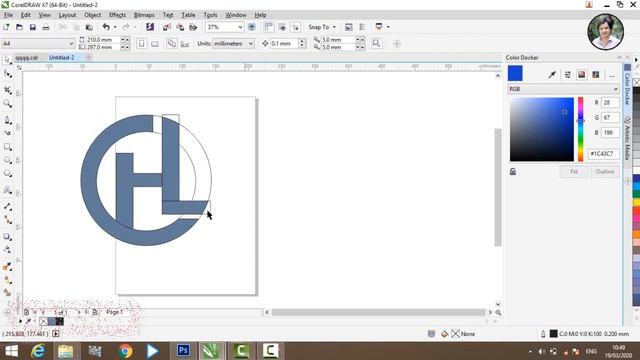The width and height of the screenshot is (640, 360).
Task: Show color viewers in the Color Docker
Action: click(x=582, y=74)
